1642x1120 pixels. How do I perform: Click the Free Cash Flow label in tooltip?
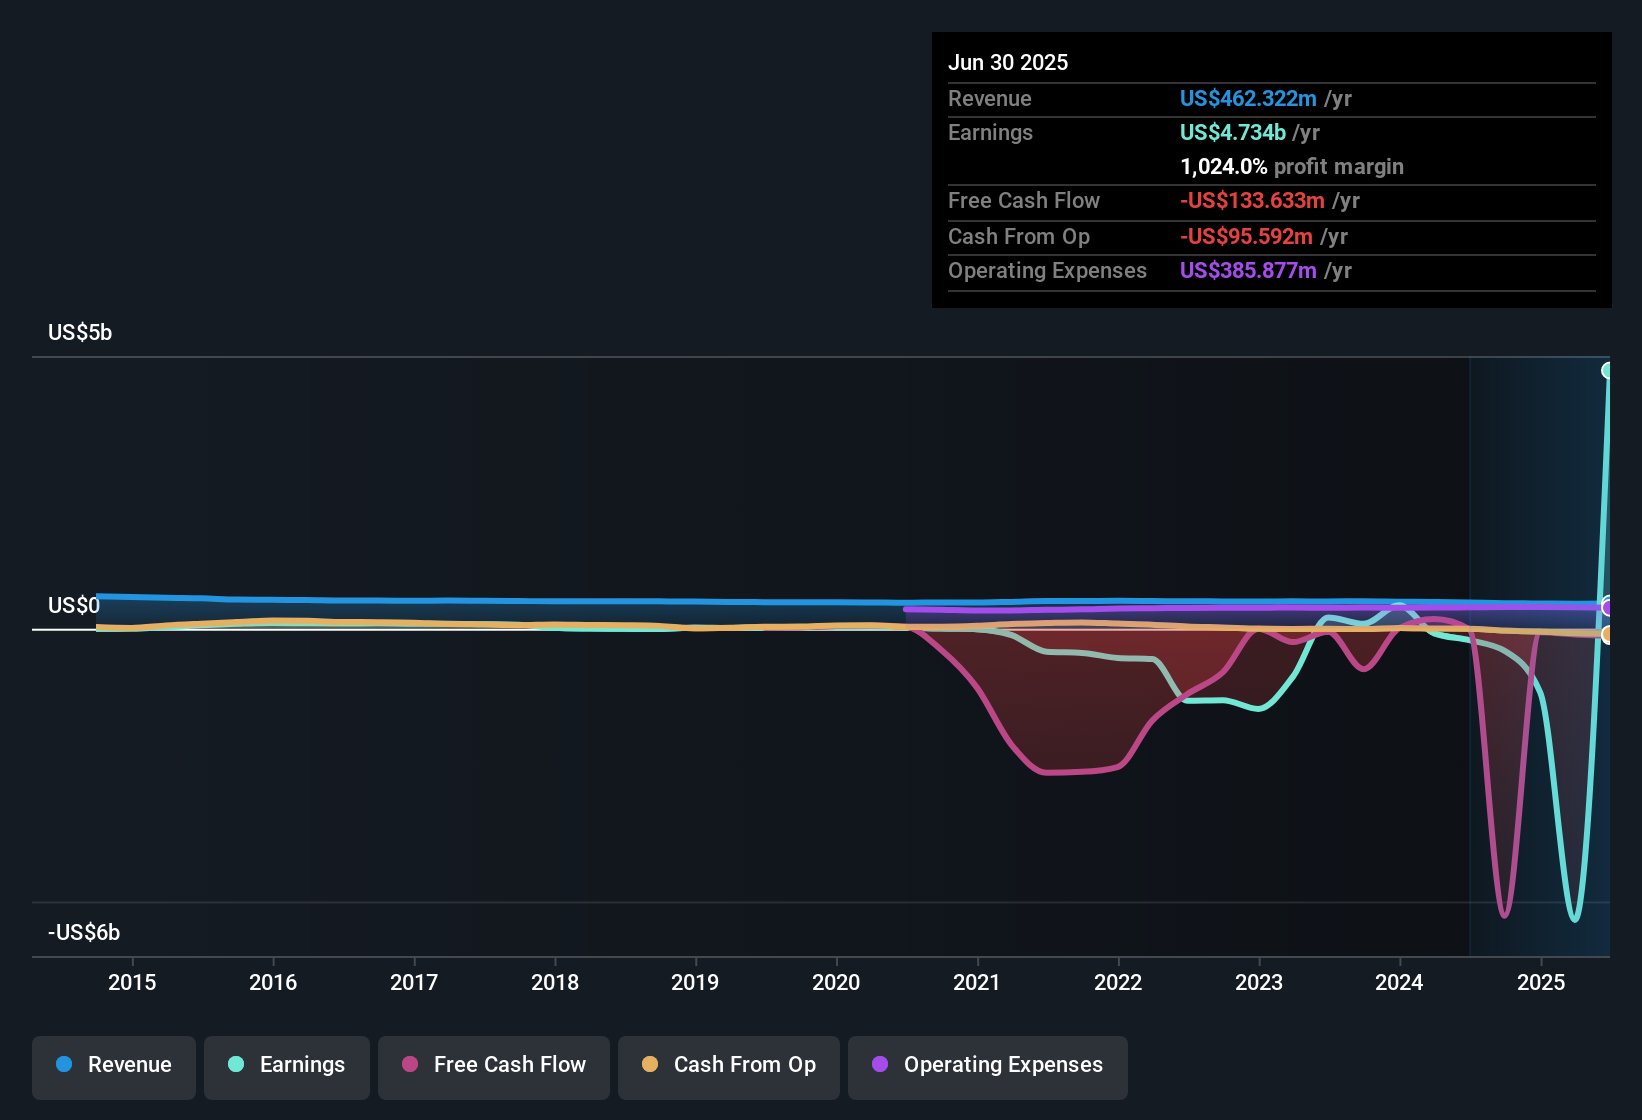coord(1024,200)
